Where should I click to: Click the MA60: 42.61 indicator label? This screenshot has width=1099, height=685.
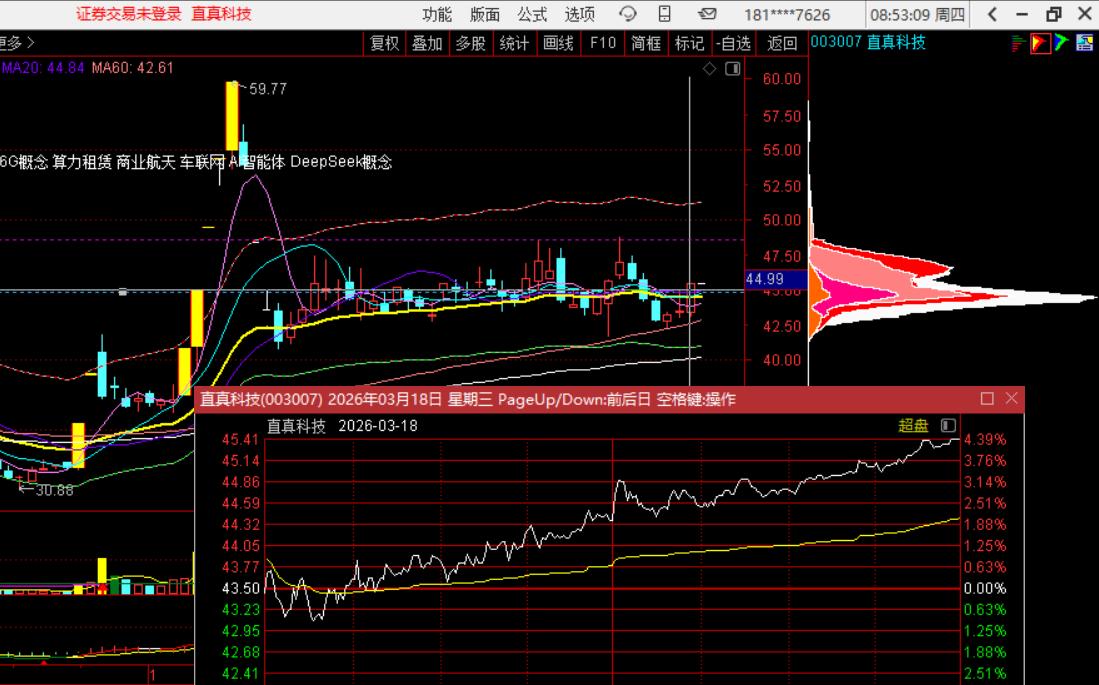pos(132,68)
